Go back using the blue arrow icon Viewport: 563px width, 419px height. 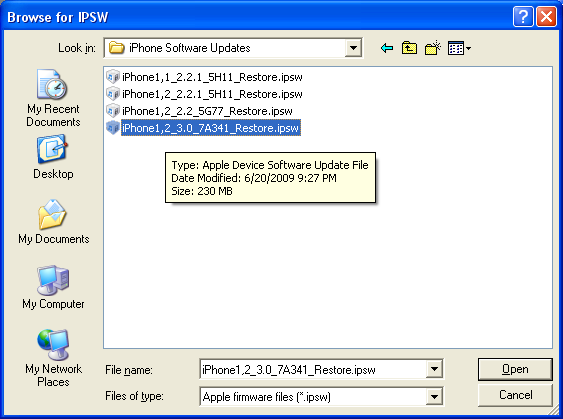pyautogui.click(x=387, y=48)
